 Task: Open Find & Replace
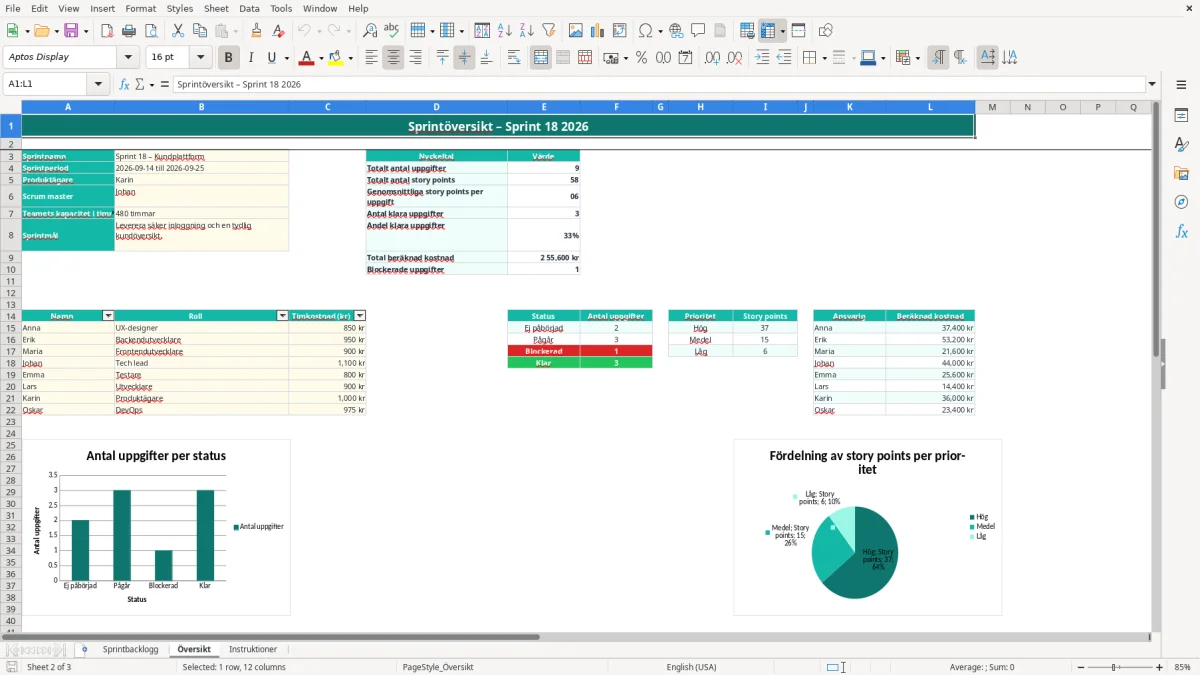click(370, 31)
